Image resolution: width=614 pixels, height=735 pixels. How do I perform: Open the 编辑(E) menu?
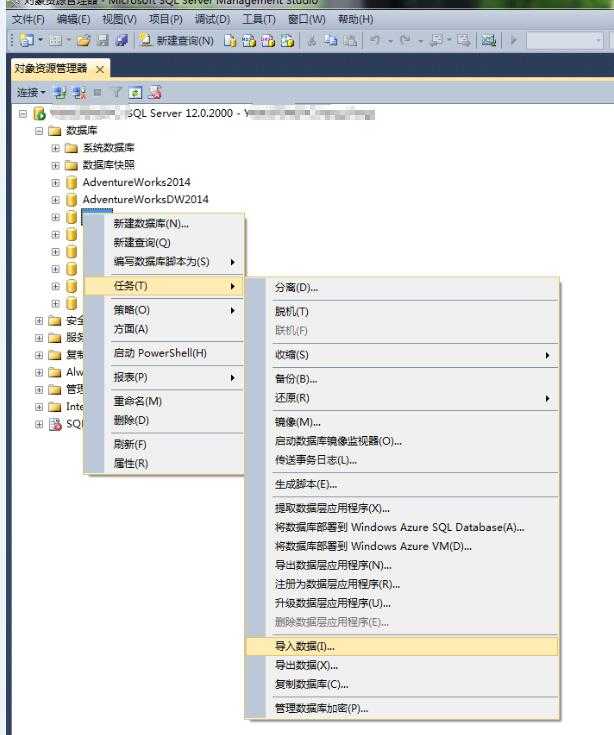[73, 20]
